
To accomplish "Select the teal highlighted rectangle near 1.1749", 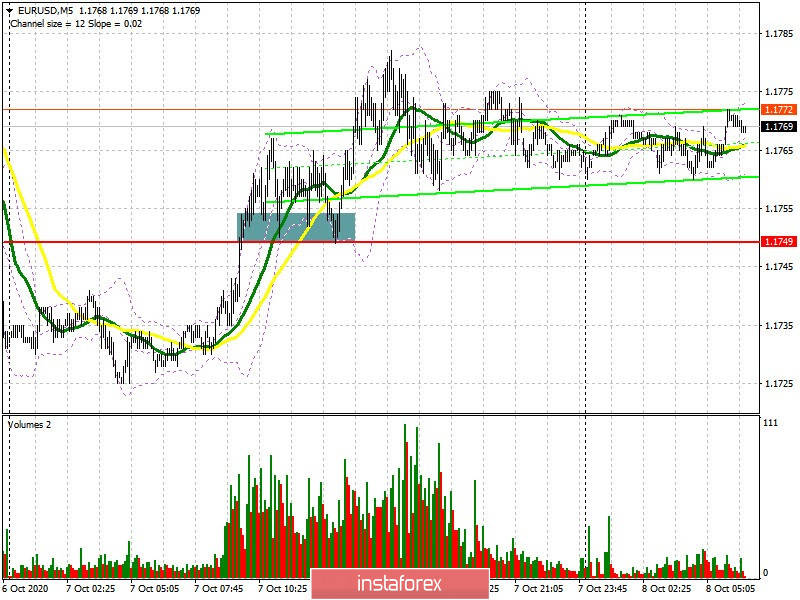I will (x=296, y=227).
